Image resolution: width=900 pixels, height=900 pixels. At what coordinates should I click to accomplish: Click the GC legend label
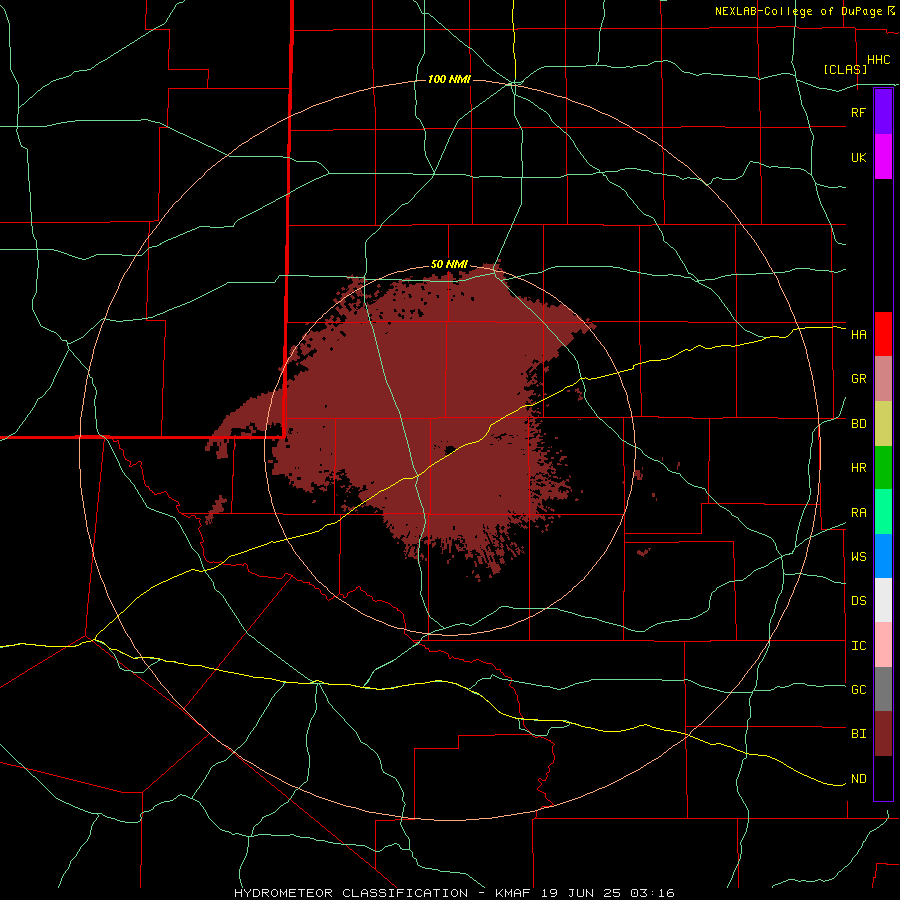pyautogui.click(x=858, y=690)
